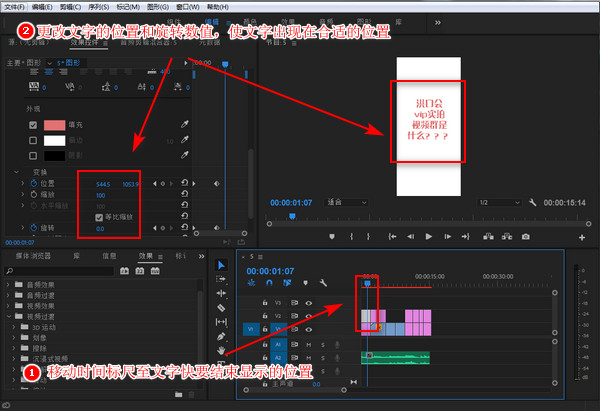Open the 序列(S) menu
The width and height of the screenshot is (600, 411).
tap(99, 7)
